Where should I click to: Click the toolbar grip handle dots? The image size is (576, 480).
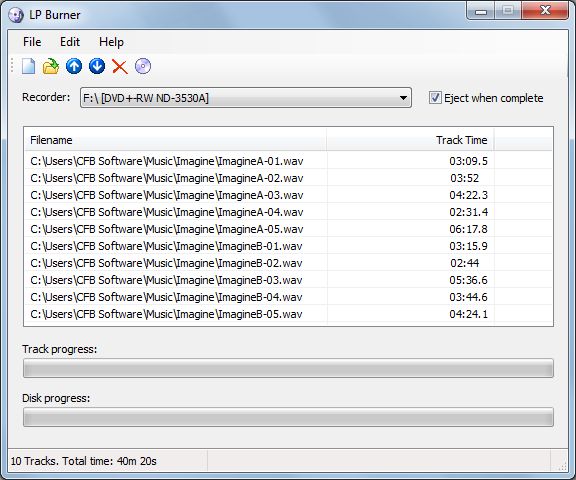[x=12, y=66]
